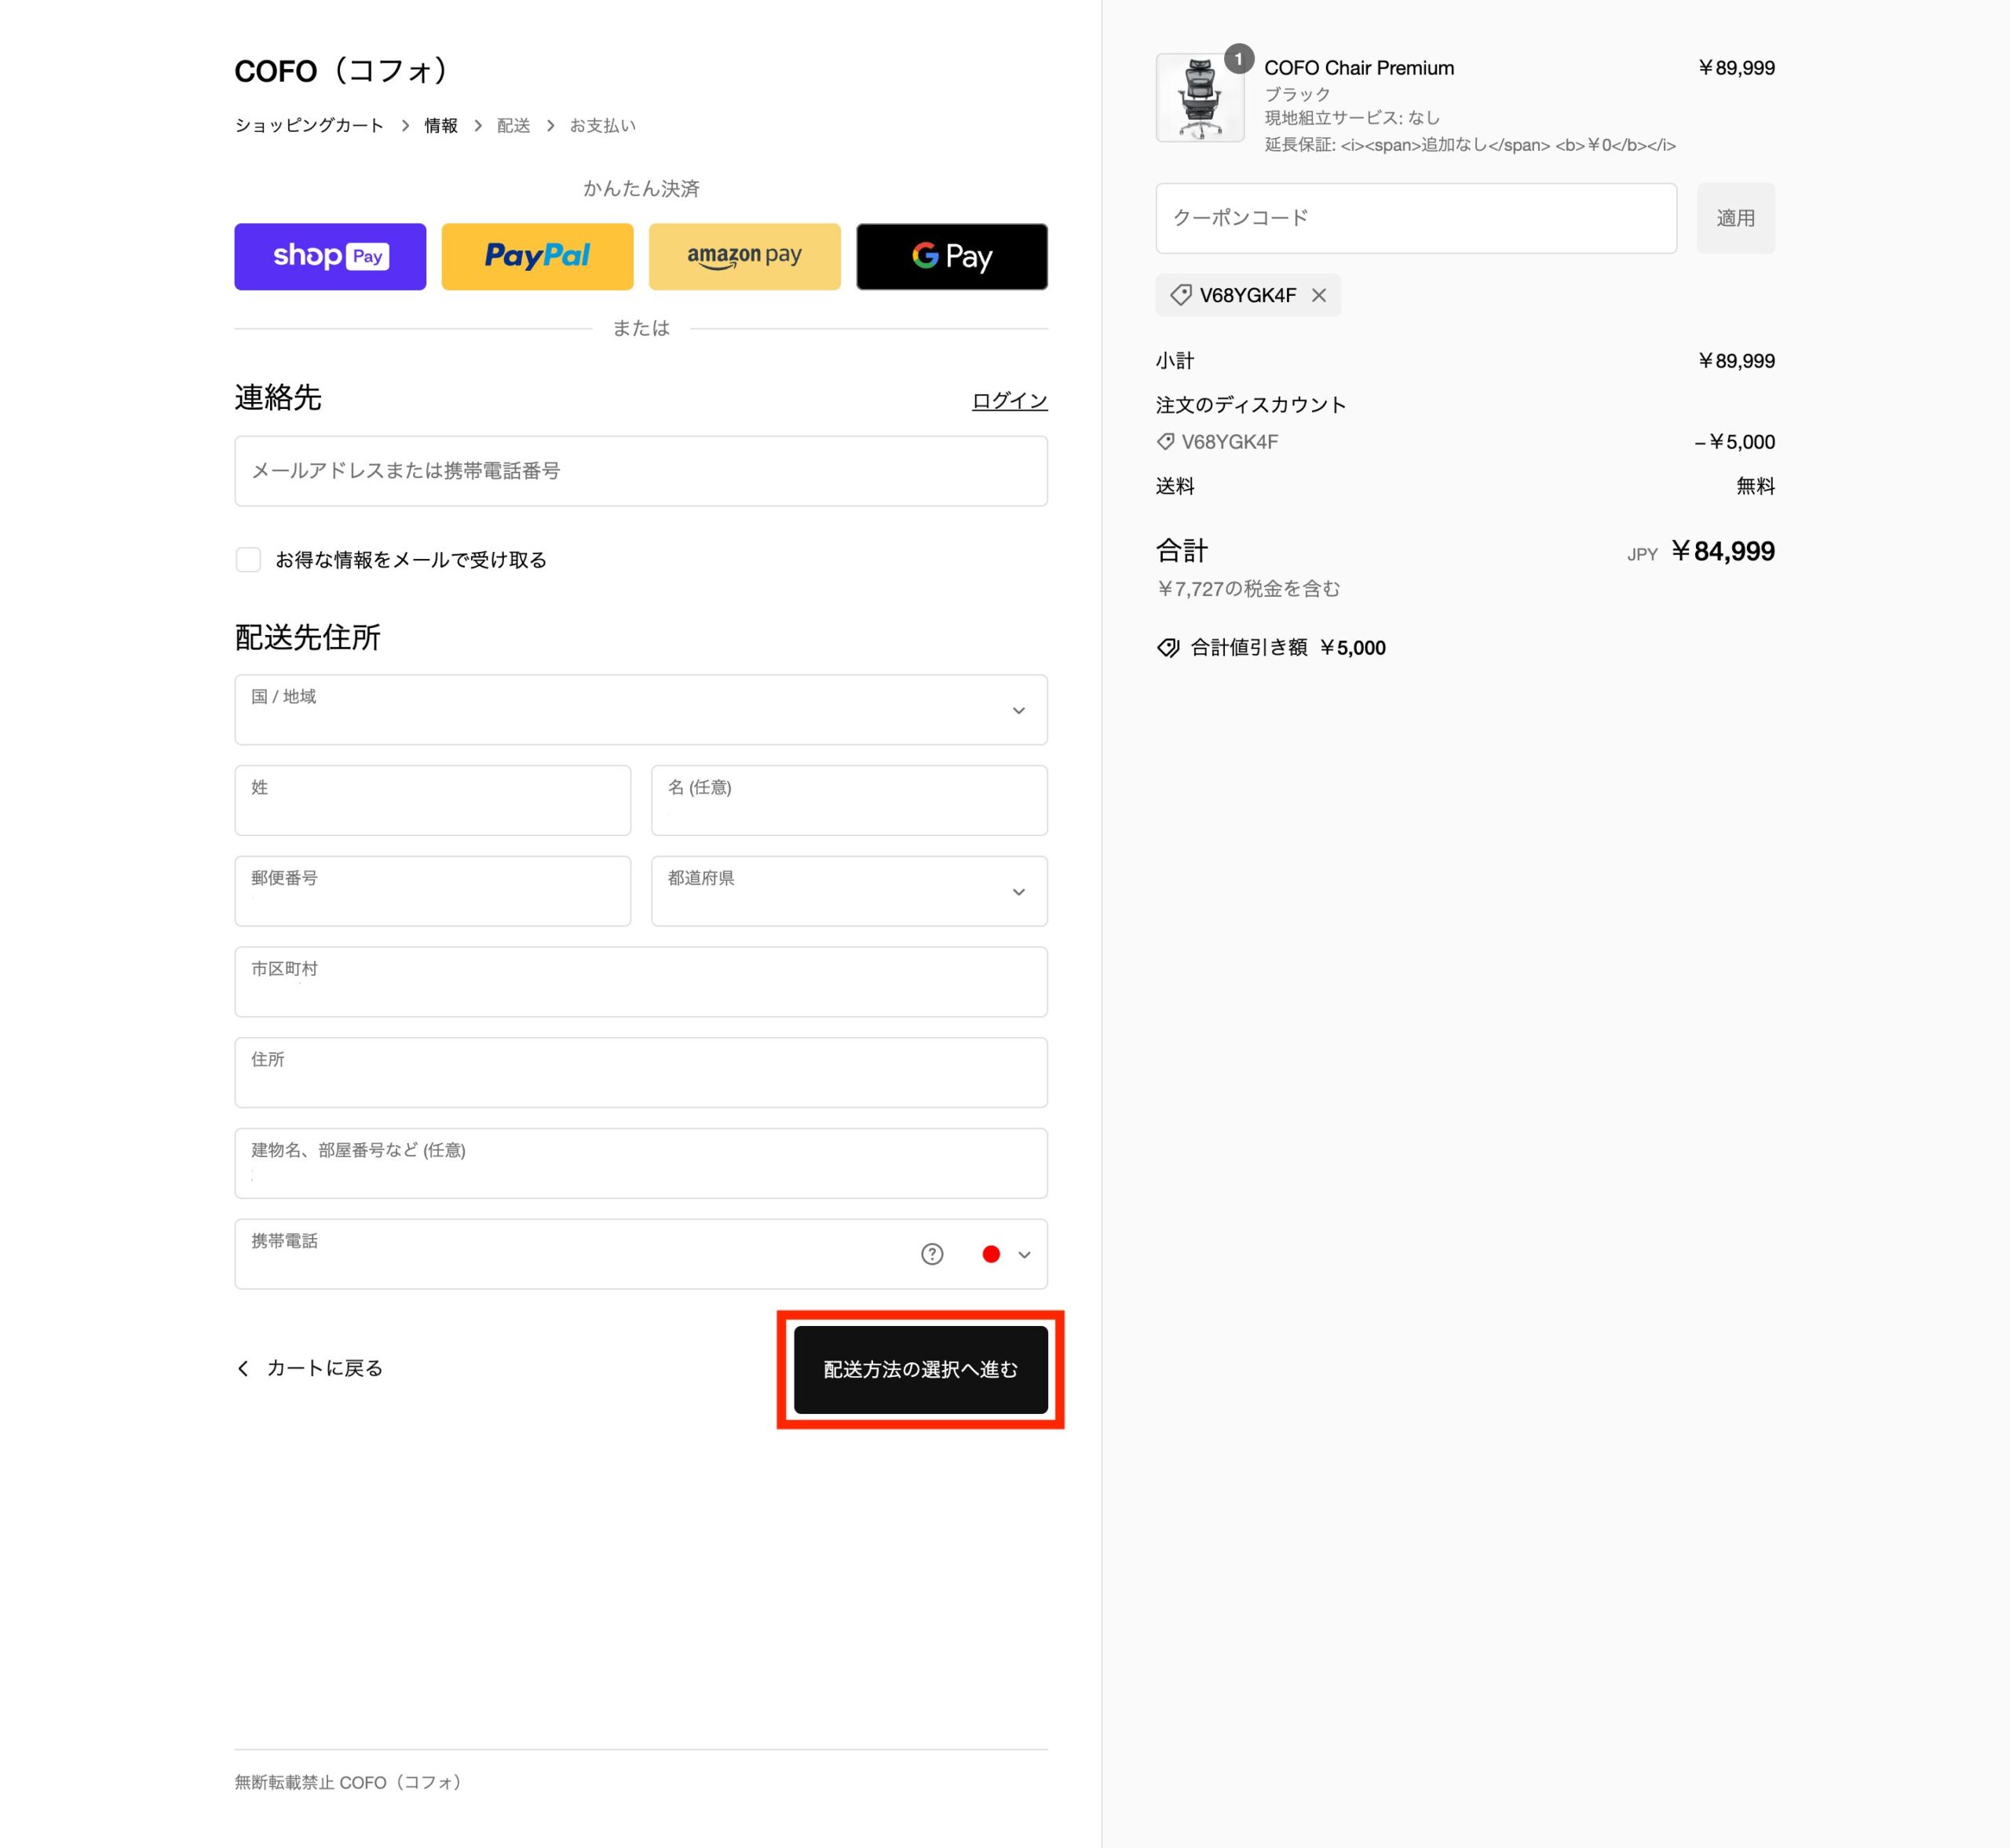Click quantity badge 1 on chair thumbnail

coord(1238,59)
